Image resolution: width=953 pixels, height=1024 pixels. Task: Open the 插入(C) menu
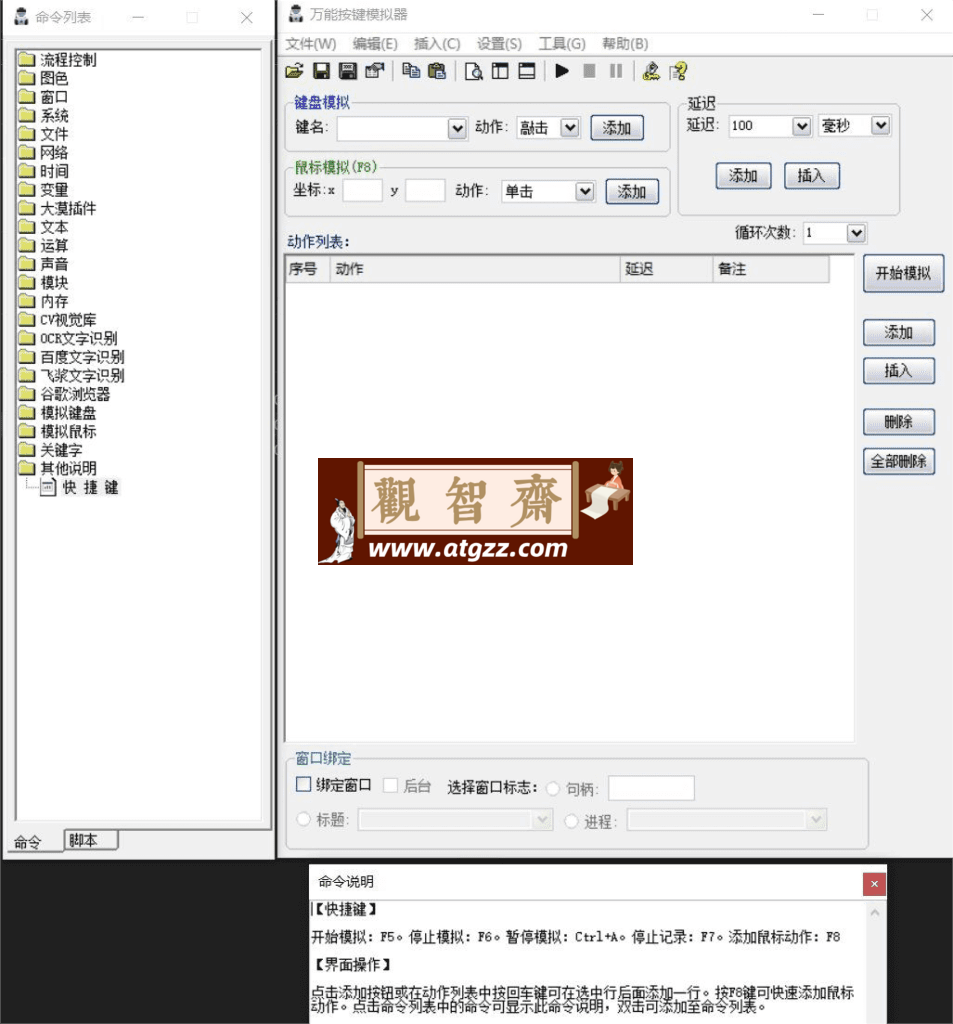click(437, 44)
